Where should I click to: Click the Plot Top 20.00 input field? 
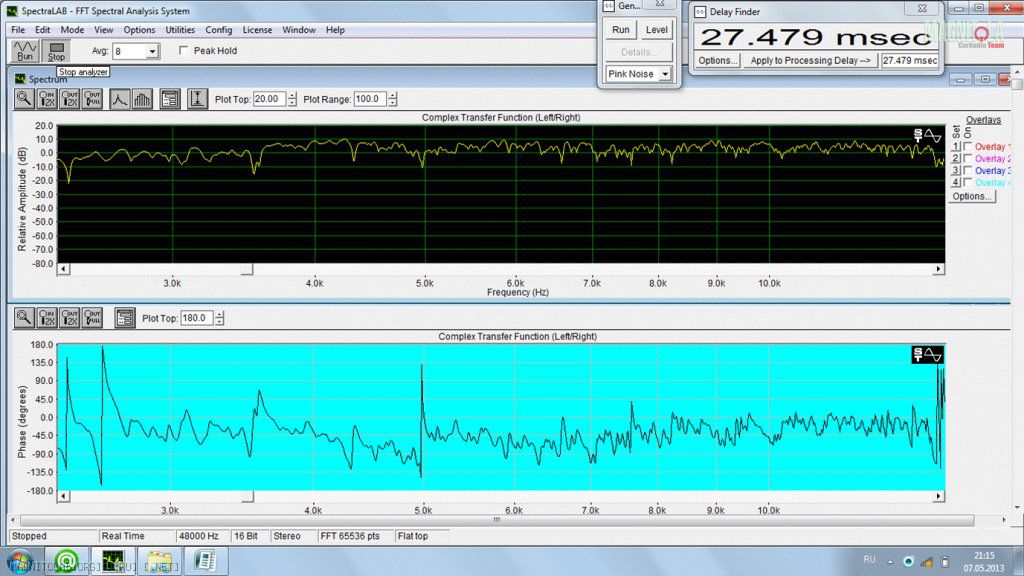[270, 99]
